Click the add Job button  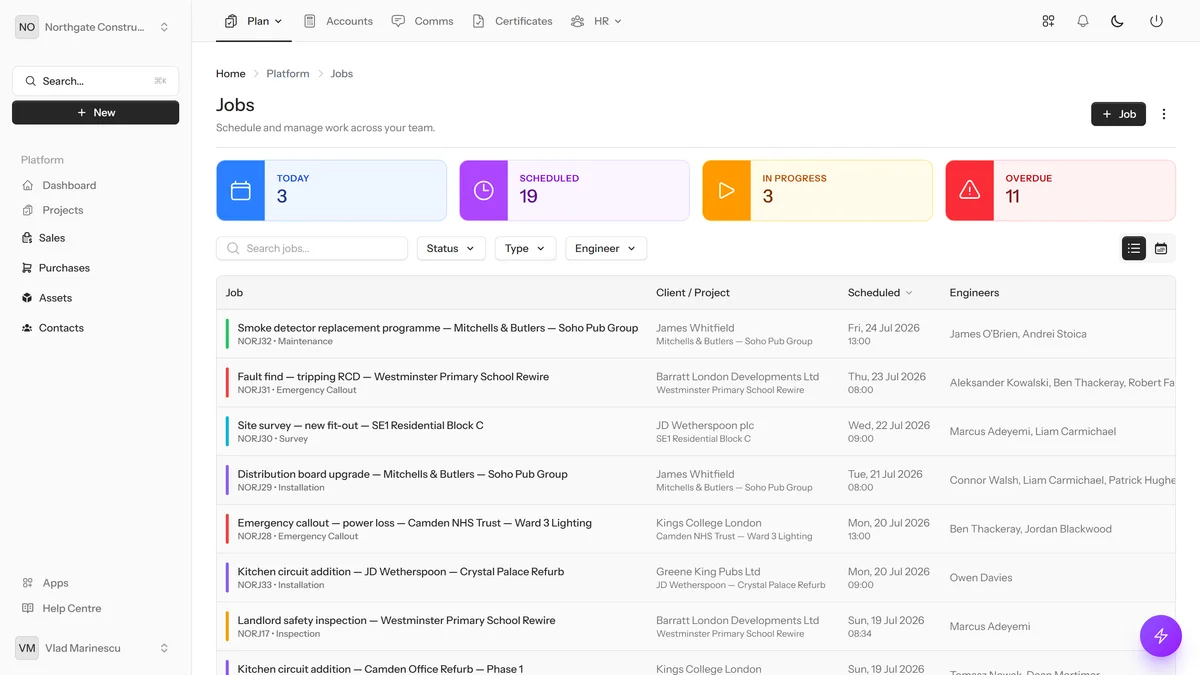(1118, 114)
